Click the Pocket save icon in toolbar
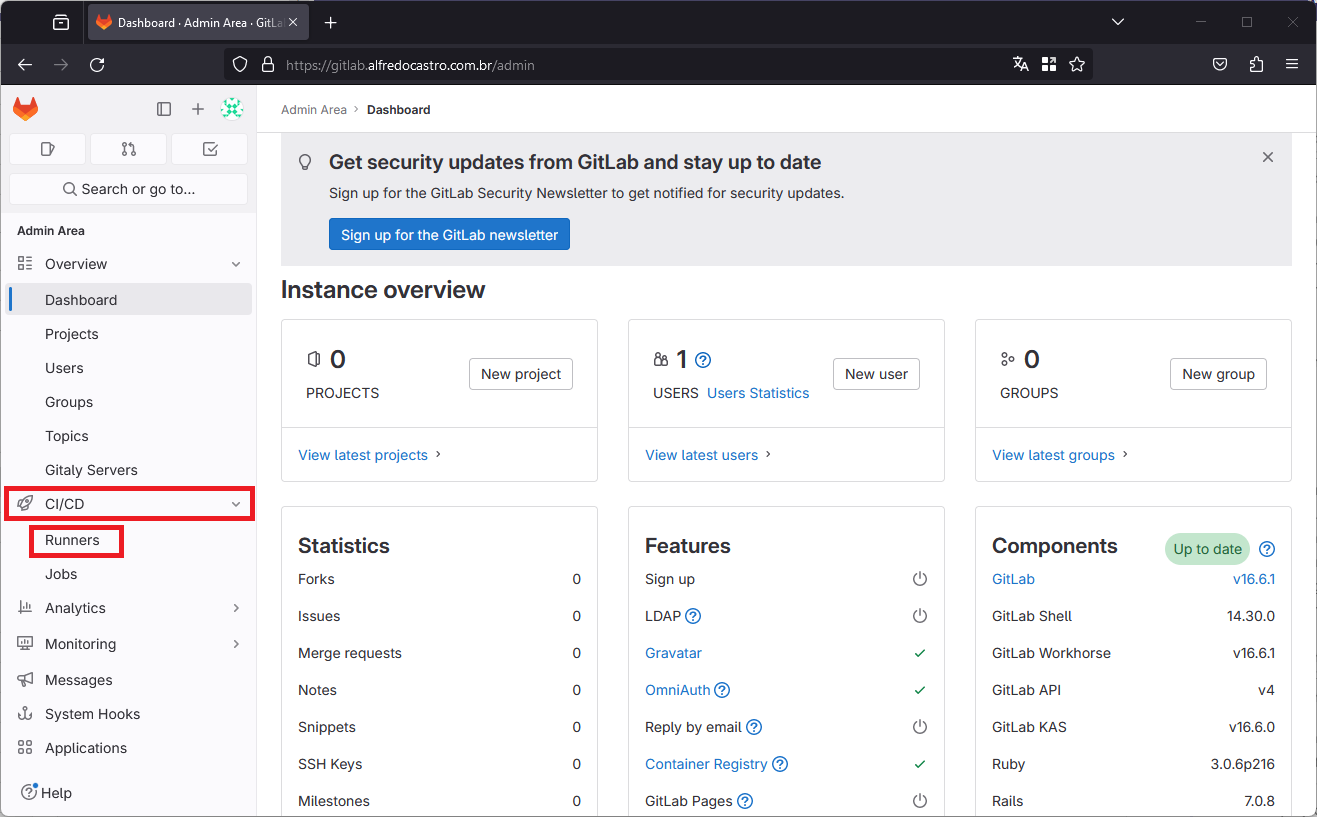 pos(1220,64)
